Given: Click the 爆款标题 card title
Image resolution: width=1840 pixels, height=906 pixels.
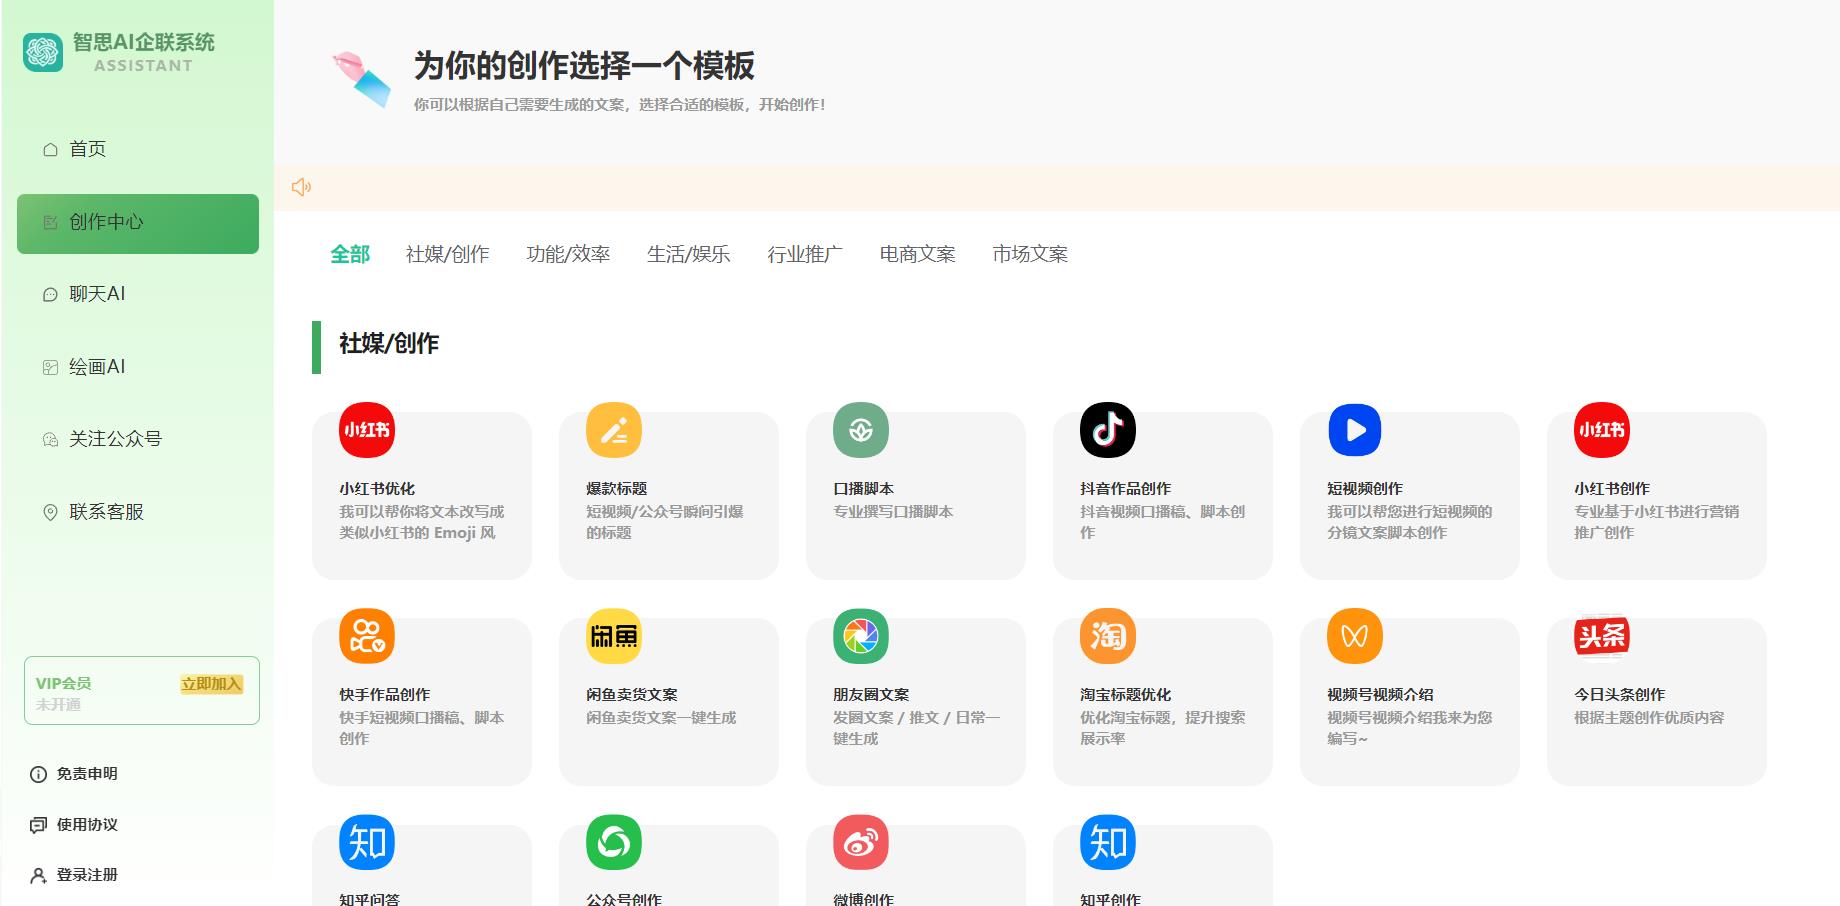Looking at the screenshot, I should click(x=617, y=489).
